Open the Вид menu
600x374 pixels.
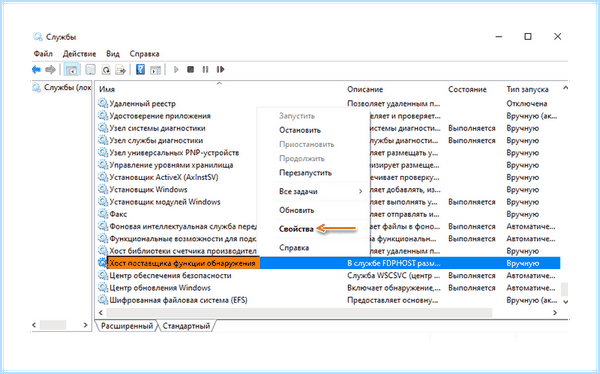click(x=112, y=54)
